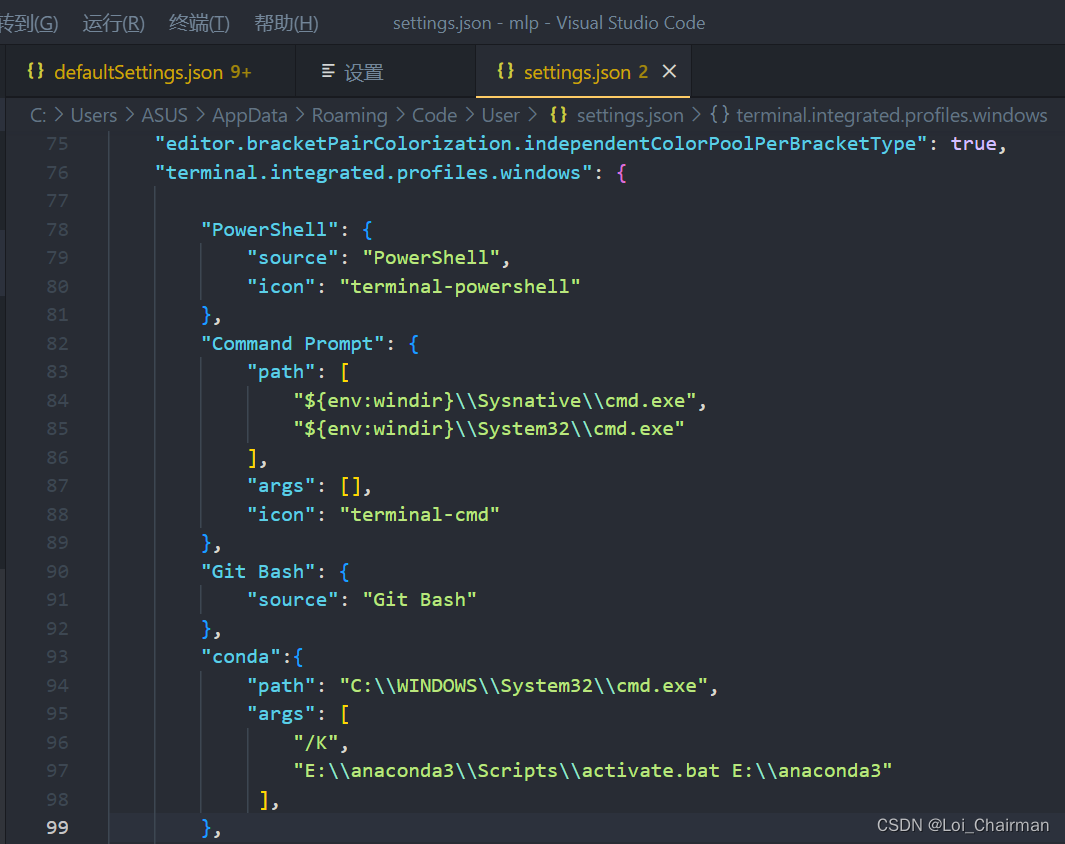Screen dimensions: 1065x844
Task: Click the "Command Prompt" key text
Action: [293, 344]
